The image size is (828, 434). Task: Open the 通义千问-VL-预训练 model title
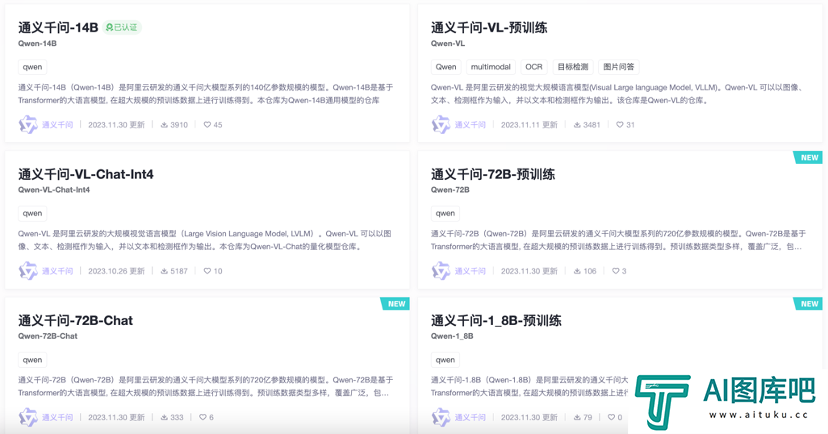489,27
